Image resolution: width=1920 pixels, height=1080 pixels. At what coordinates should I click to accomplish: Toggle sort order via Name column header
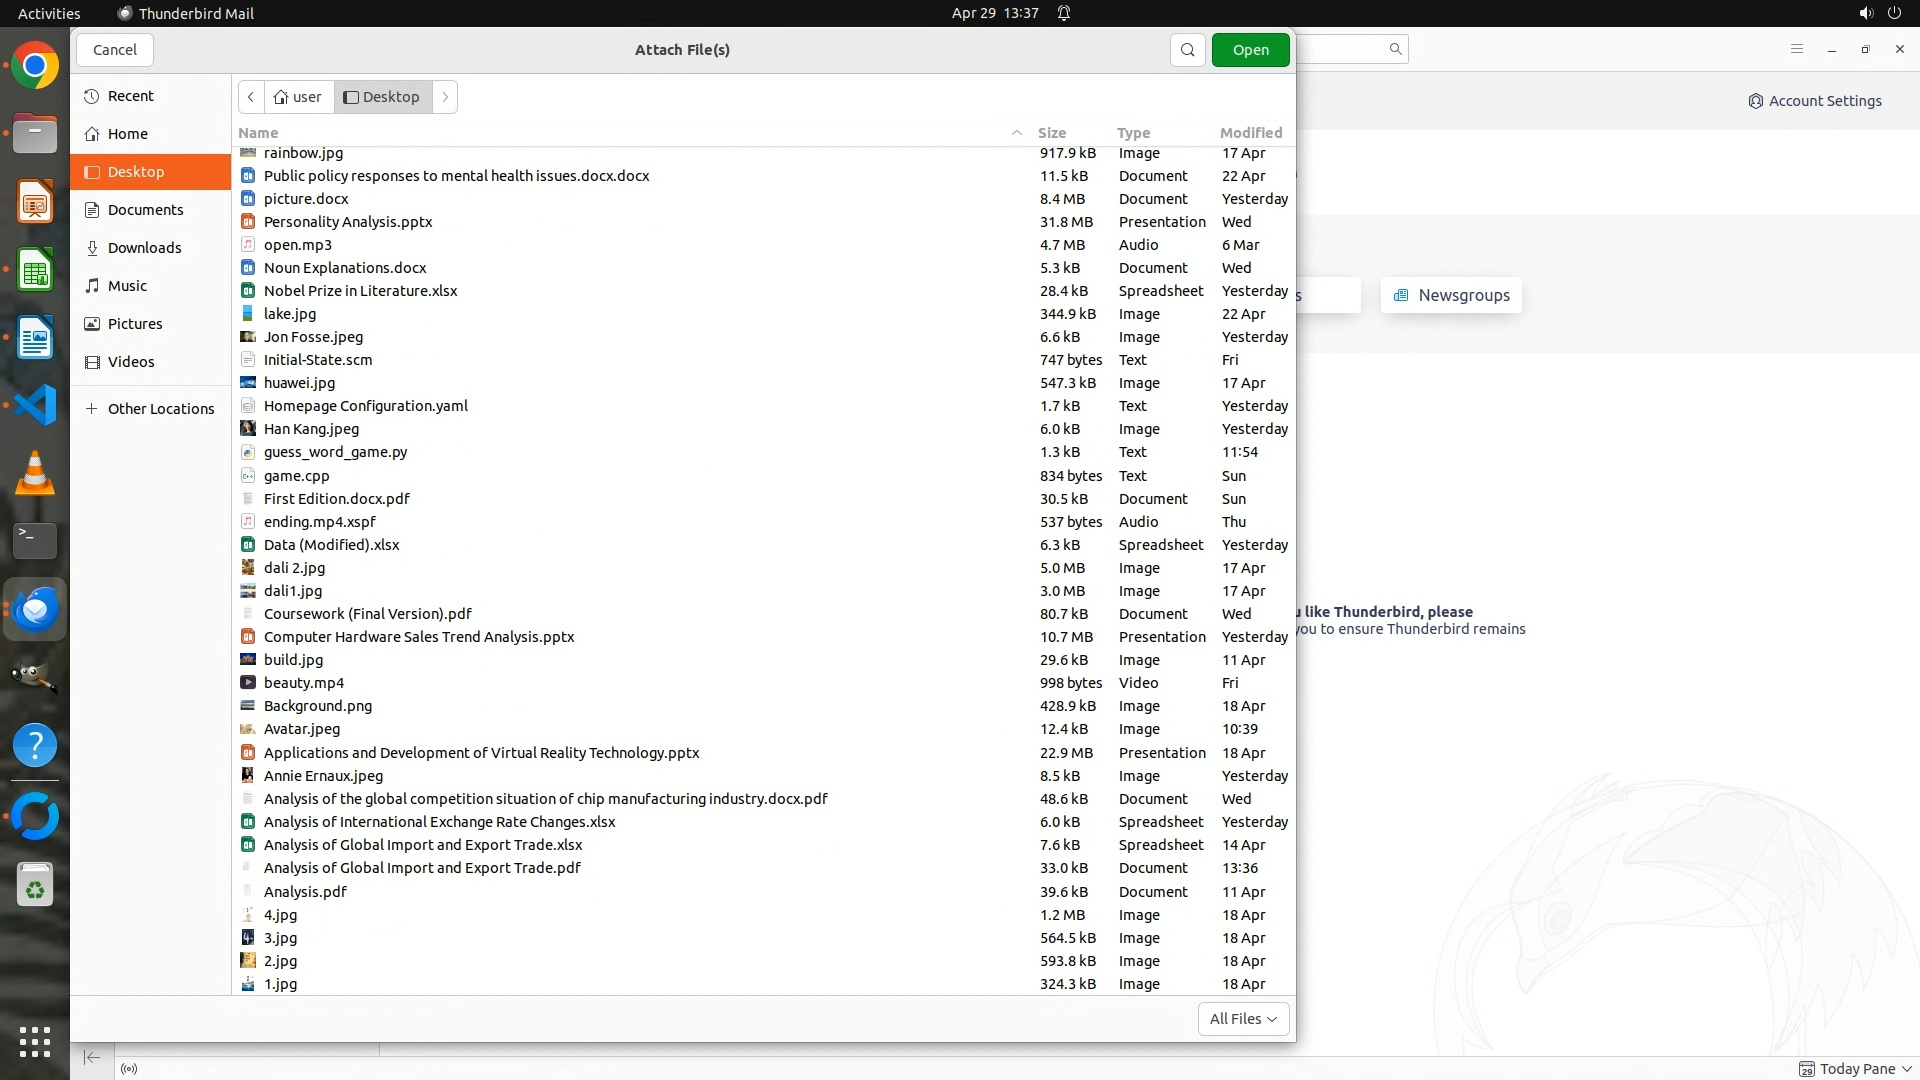point(258,133)
